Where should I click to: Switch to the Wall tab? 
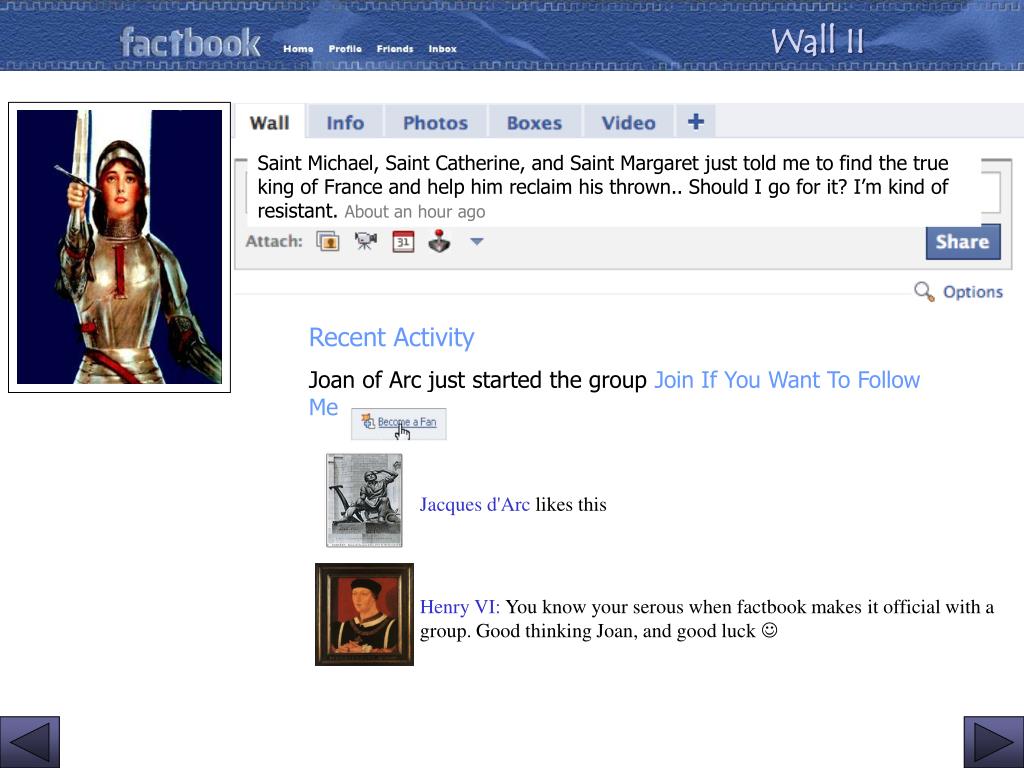270,123
